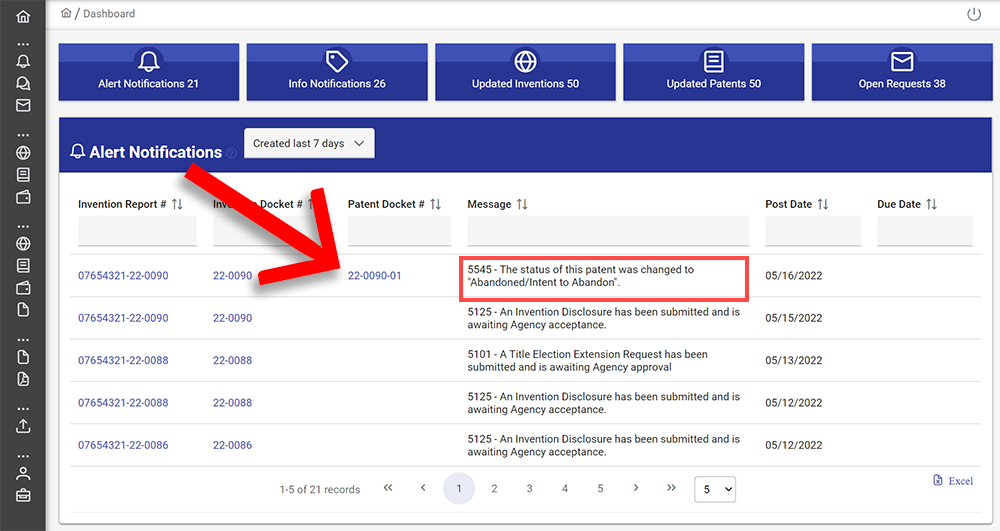Open the Open Requests 38 tile

pyautogui.click(x=901, y=72)
